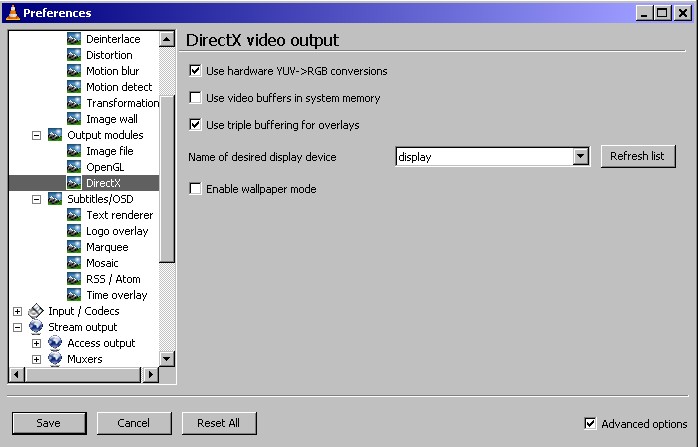Image resolution: width=698 pixels, height=447 pixels.
Task: Open the display device dropdown arrow
Action: coord(580,156)
